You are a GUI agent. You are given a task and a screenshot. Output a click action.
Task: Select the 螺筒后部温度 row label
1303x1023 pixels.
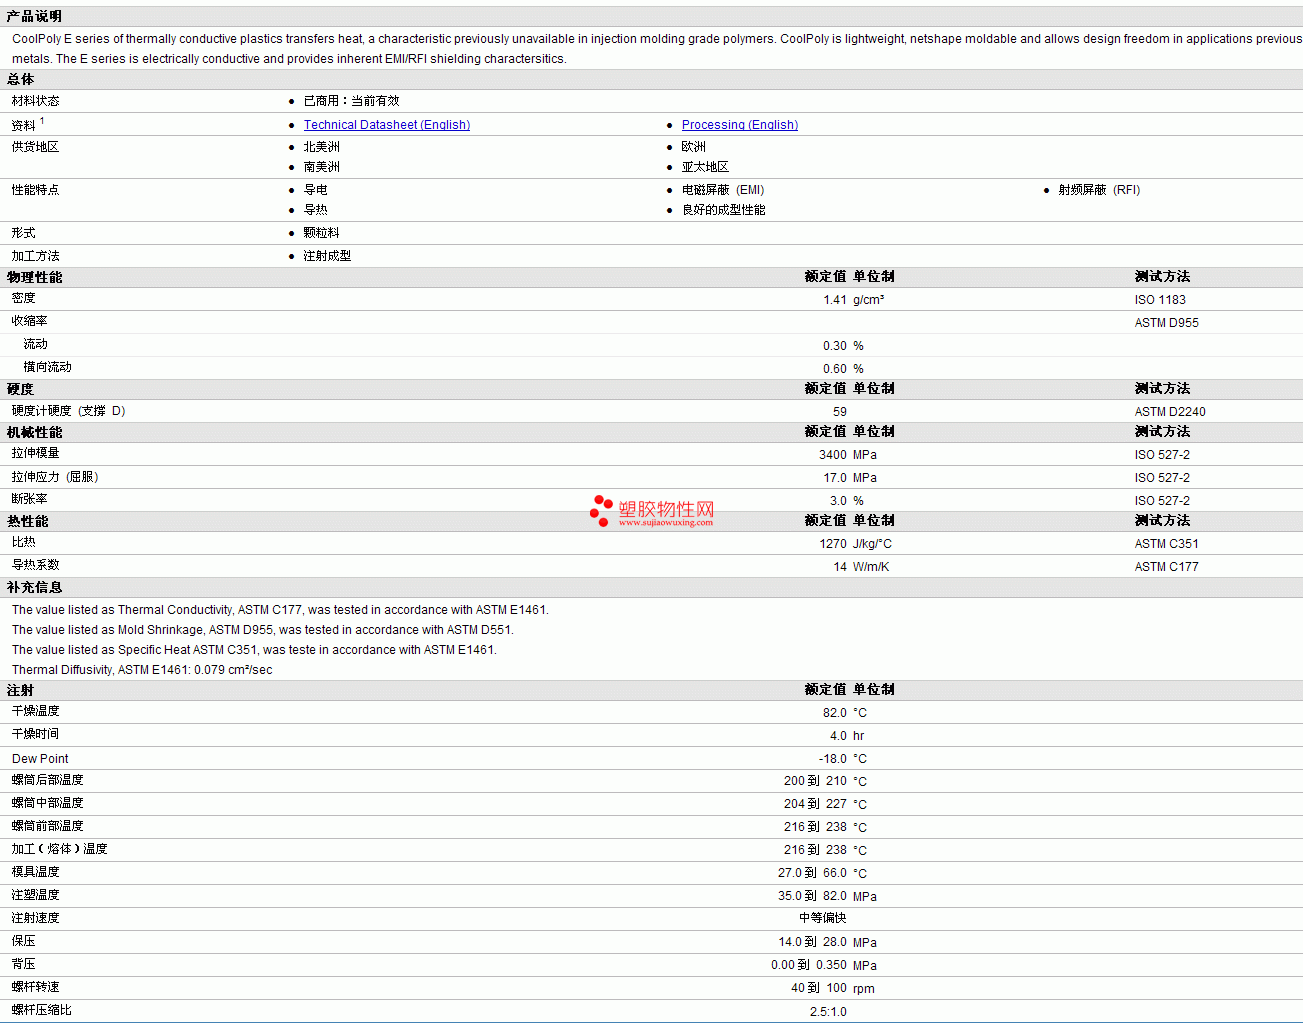pyautogui.click(x=47, y=780)
